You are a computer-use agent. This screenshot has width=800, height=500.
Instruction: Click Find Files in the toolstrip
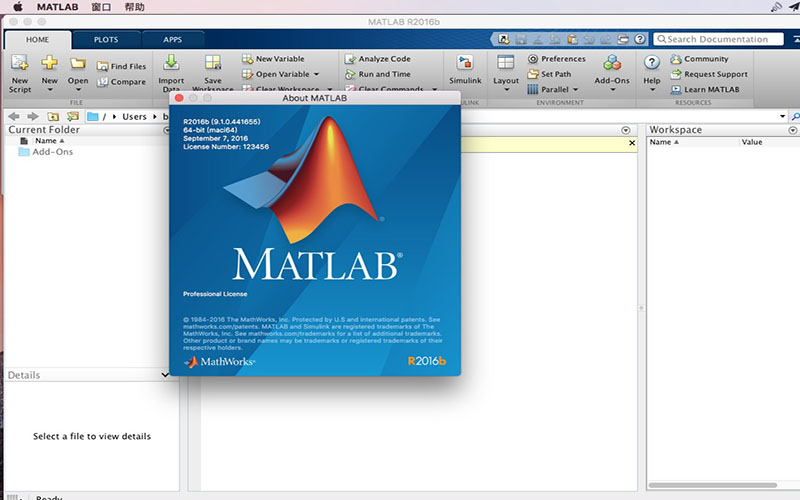(x=121, y=66)
